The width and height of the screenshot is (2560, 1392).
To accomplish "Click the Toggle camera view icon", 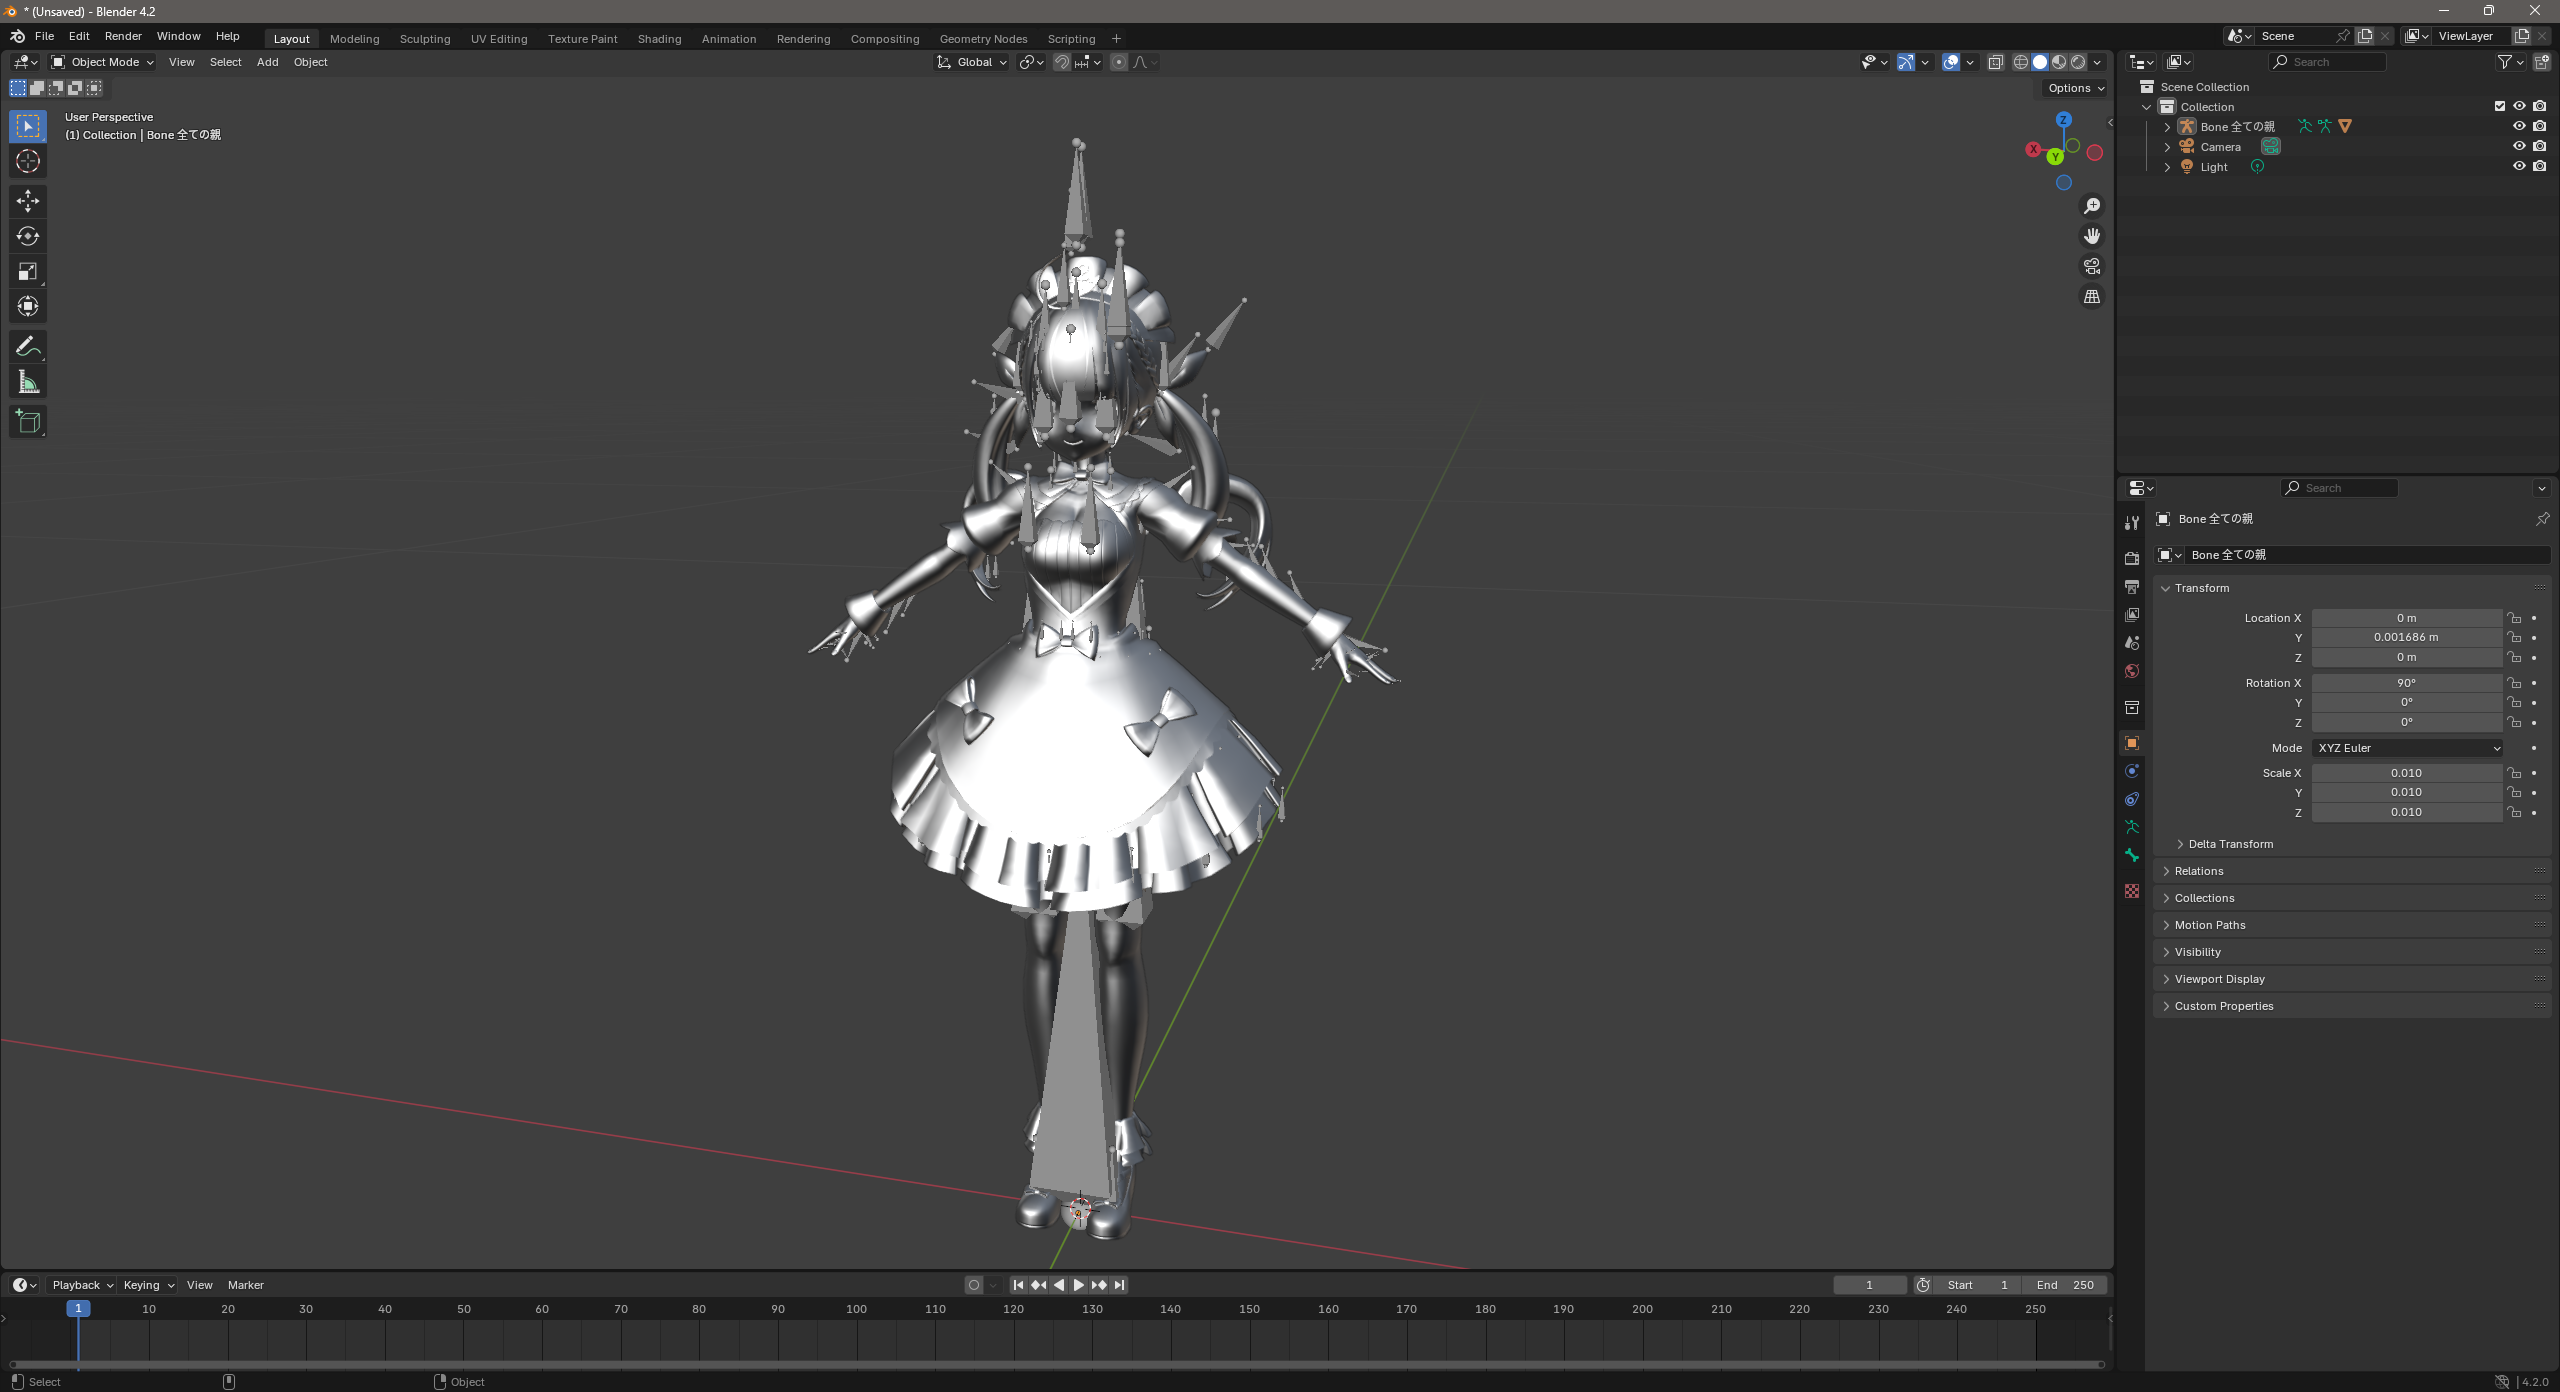I will click(x=2092, y=266).
